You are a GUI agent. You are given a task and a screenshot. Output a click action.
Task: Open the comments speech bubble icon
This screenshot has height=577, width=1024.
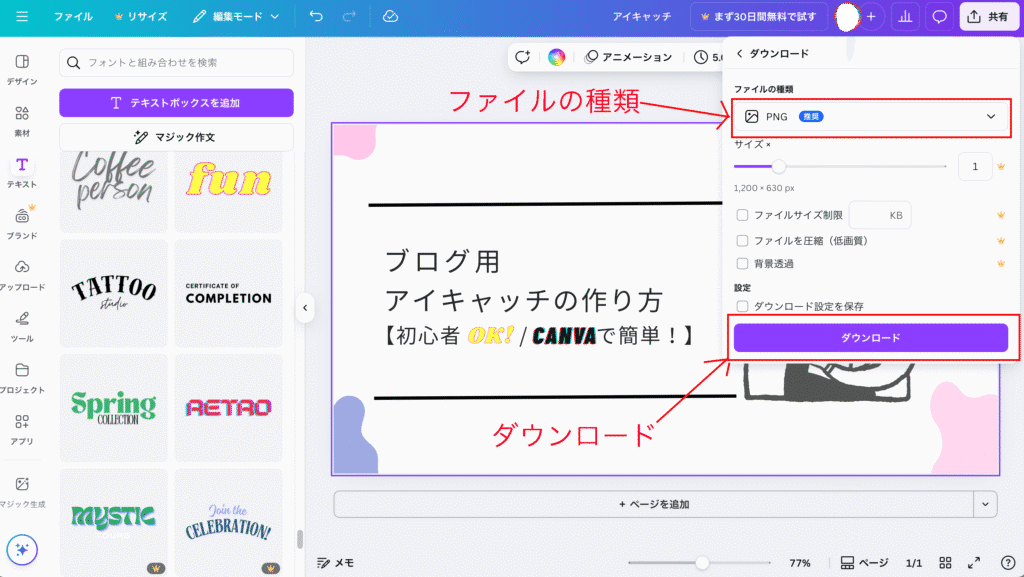pyautogui.click(x=939, y=16)
